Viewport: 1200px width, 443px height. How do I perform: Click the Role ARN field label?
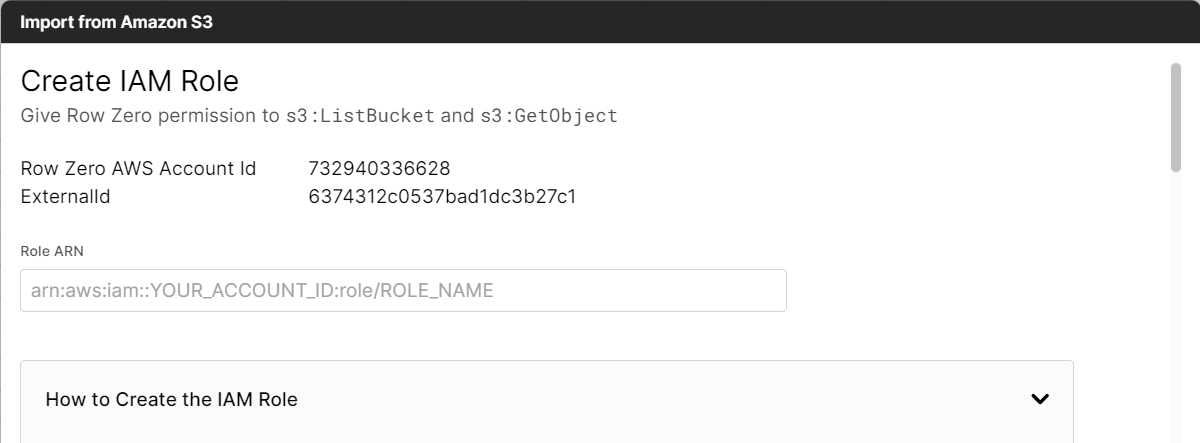tap(45, 251)
